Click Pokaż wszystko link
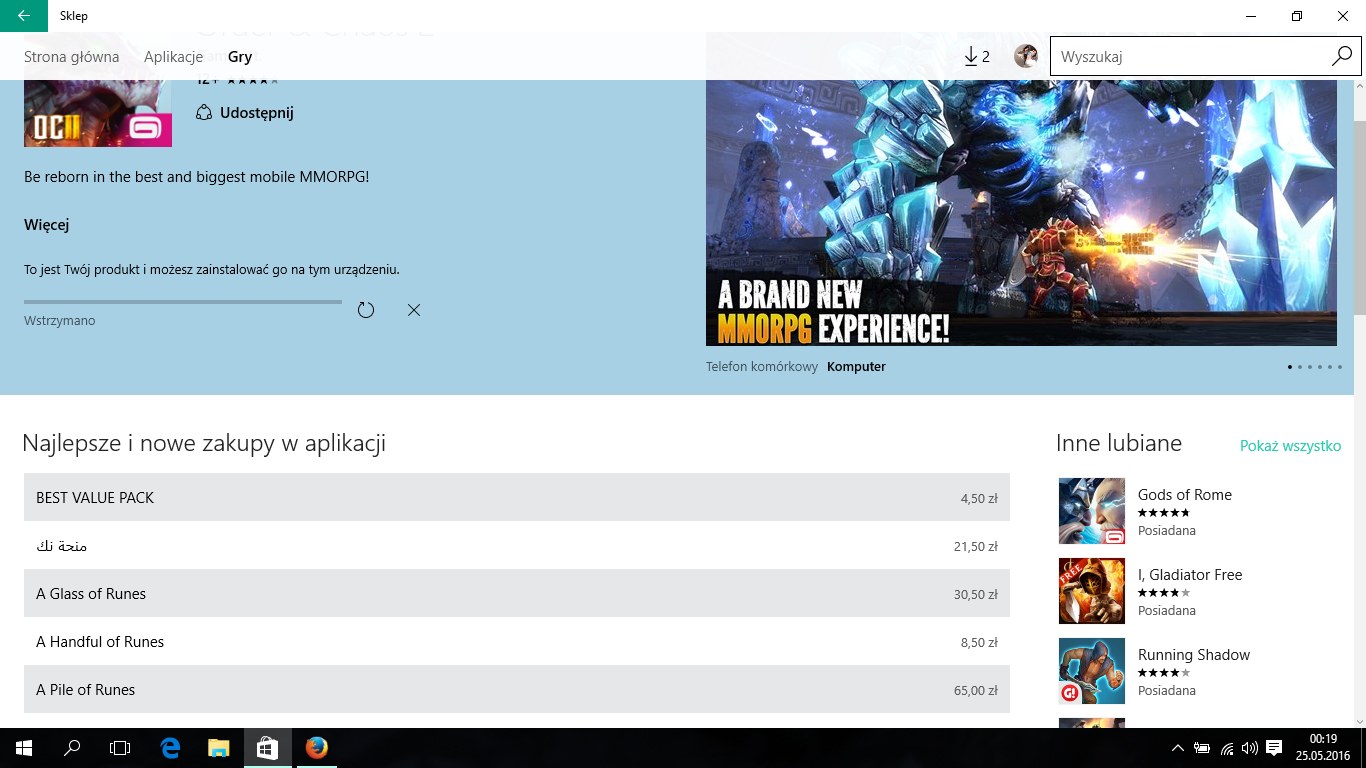Viewport: 1366px width, 768px height. click(x=1290, y=446)
